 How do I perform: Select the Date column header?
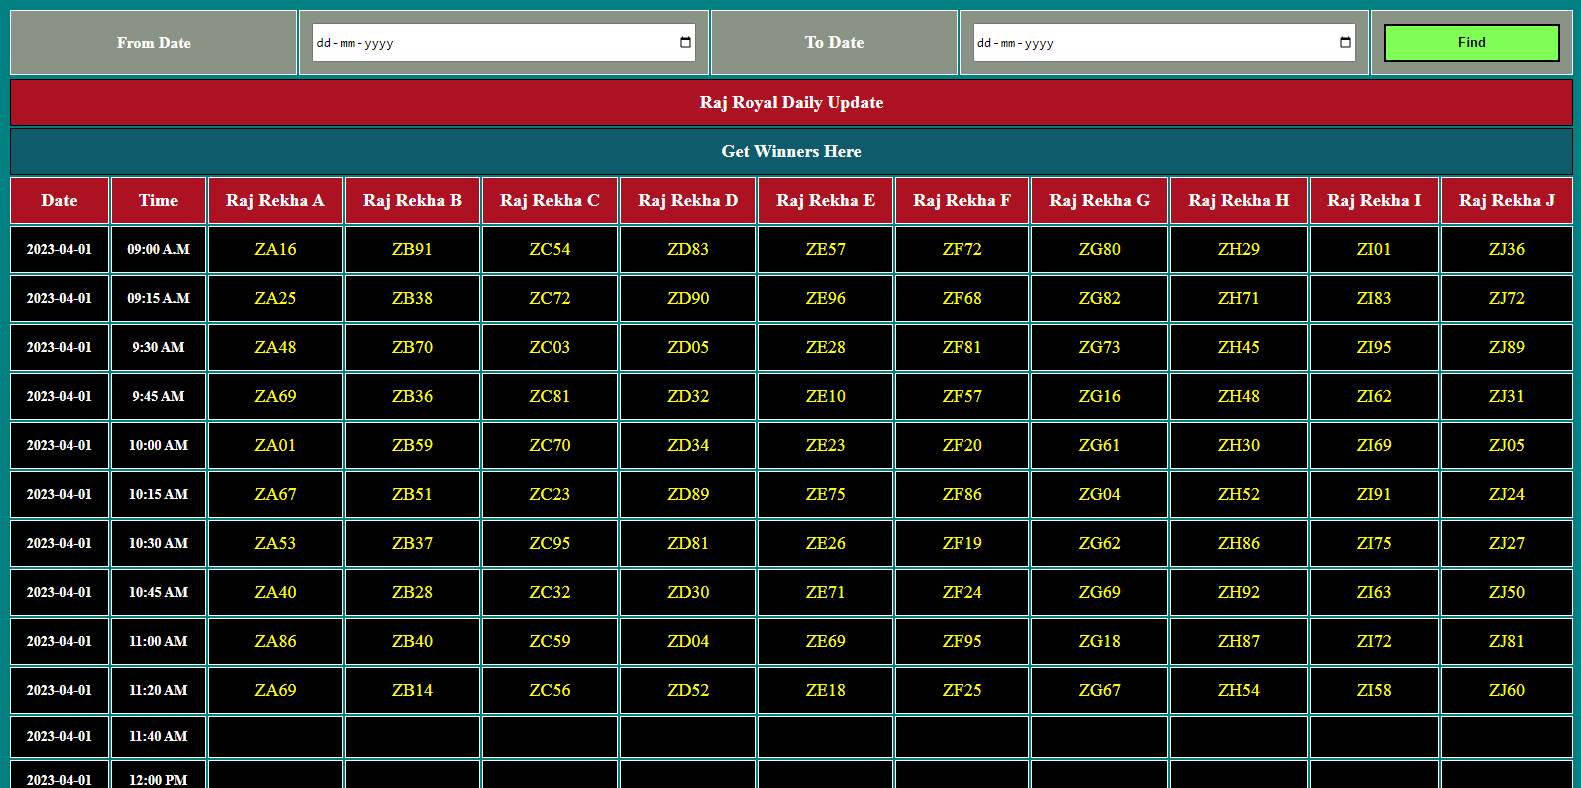(59, 201)
